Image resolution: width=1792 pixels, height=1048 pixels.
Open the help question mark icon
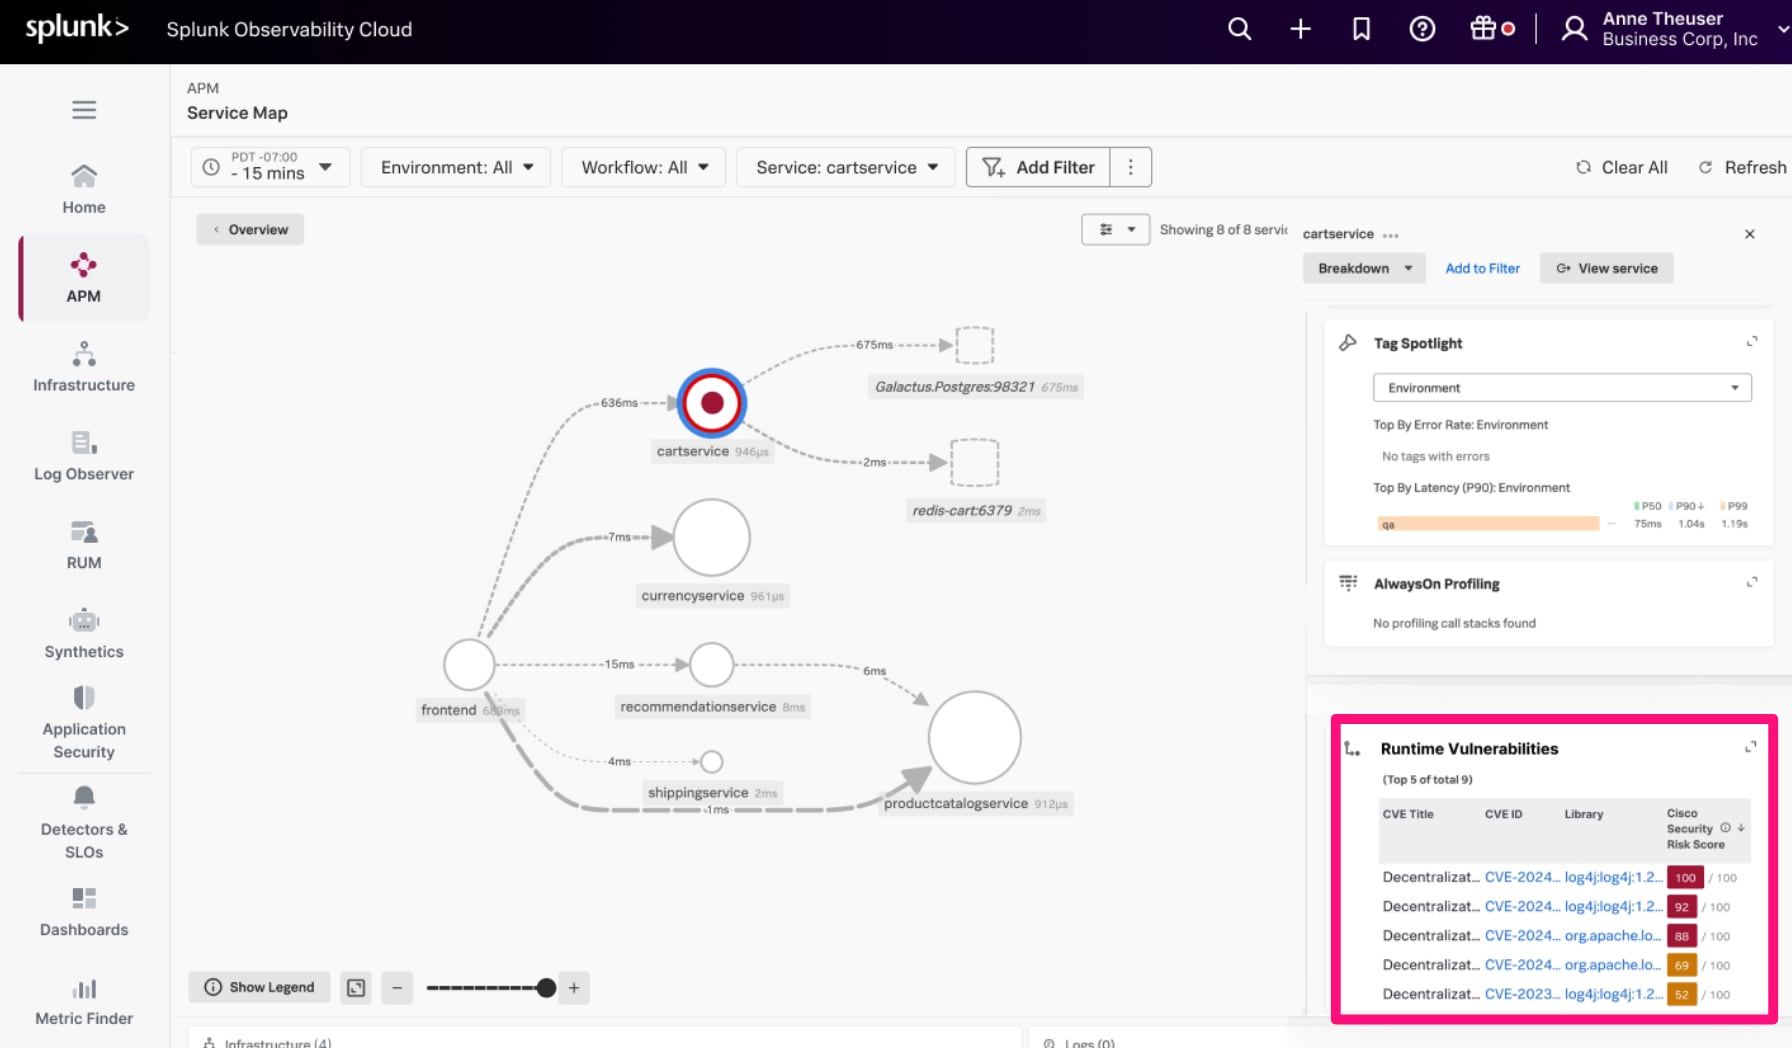pos(1422,29)
